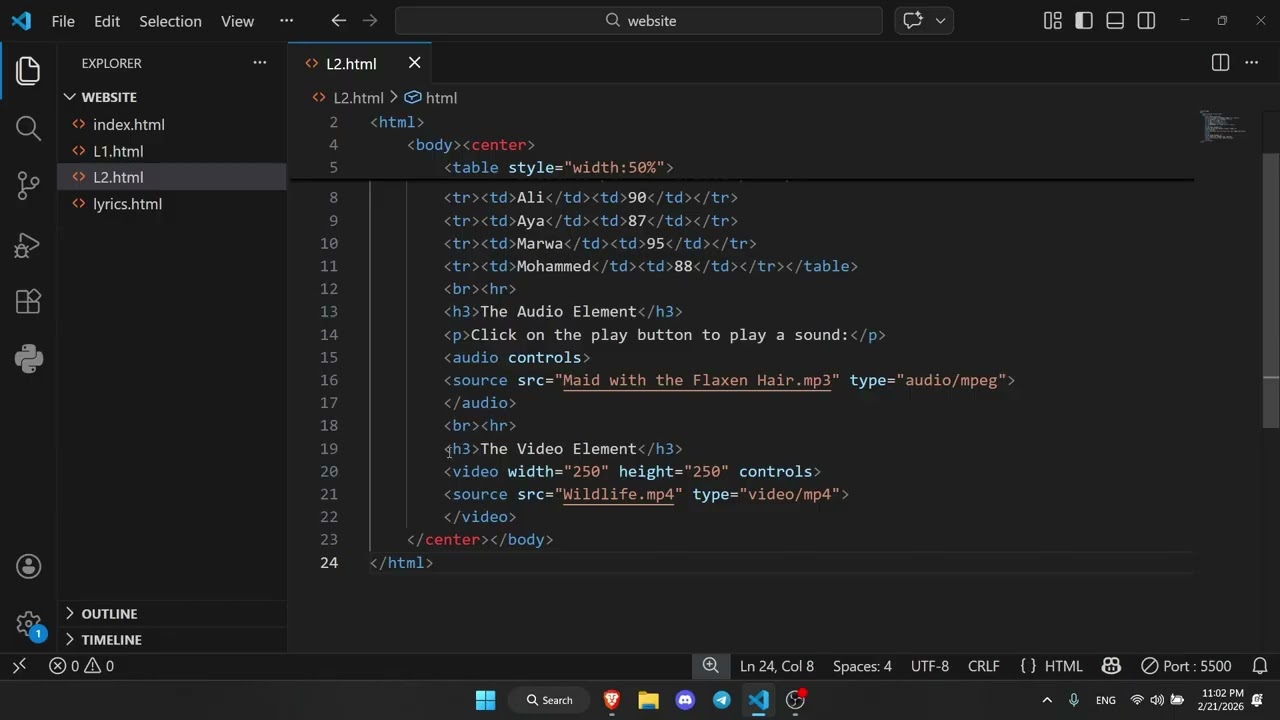Open Explorer Views and More Actions
Viewport: 1280px width, 720px height.
[260, 62]
